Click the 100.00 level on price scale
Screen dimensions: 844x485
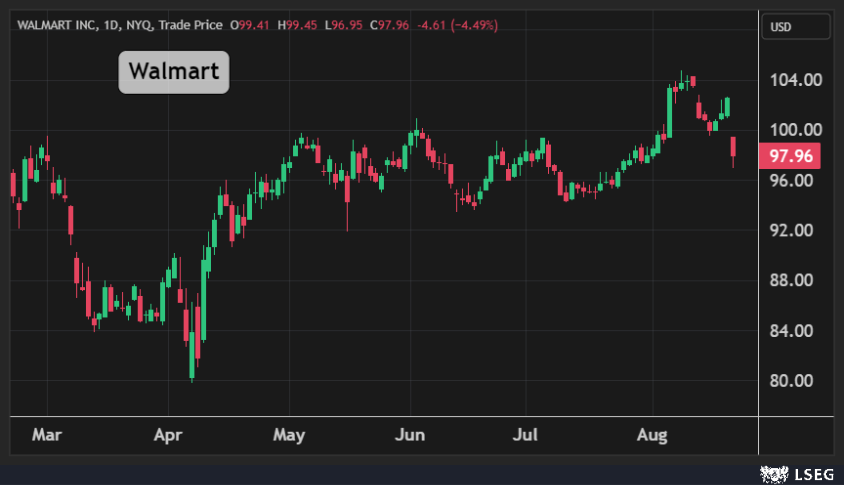pyautogui.click(x=792, y=130)
